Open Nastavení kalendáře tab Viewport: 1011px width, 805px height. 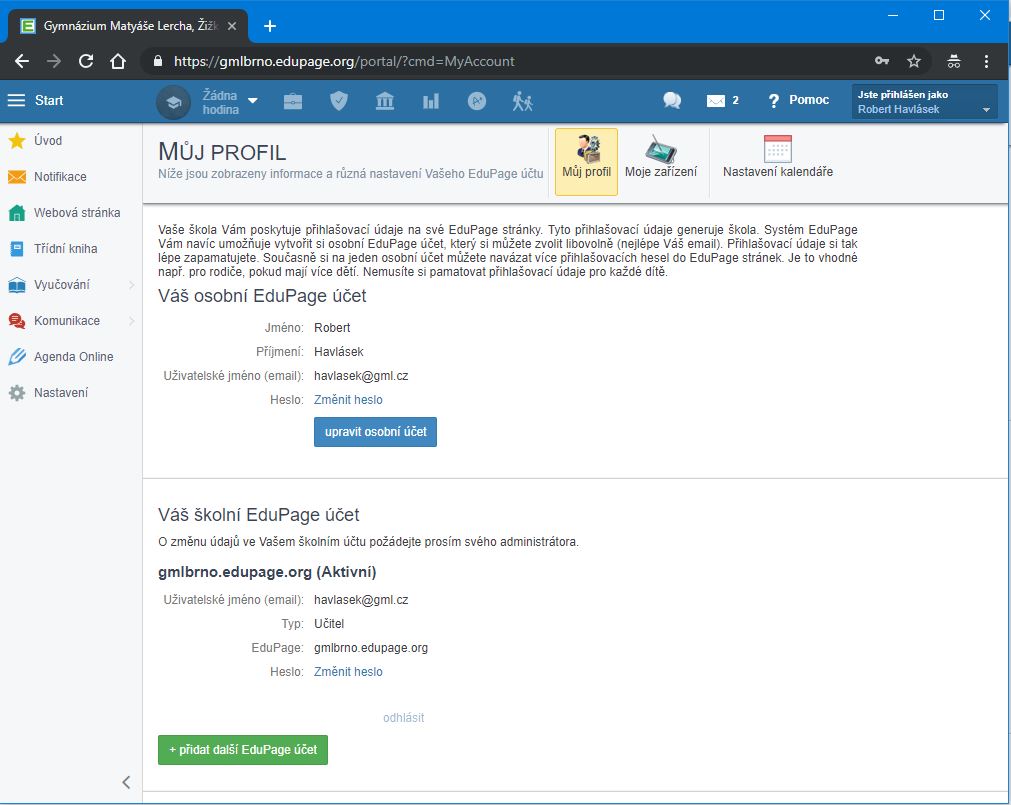pos(777,159)
